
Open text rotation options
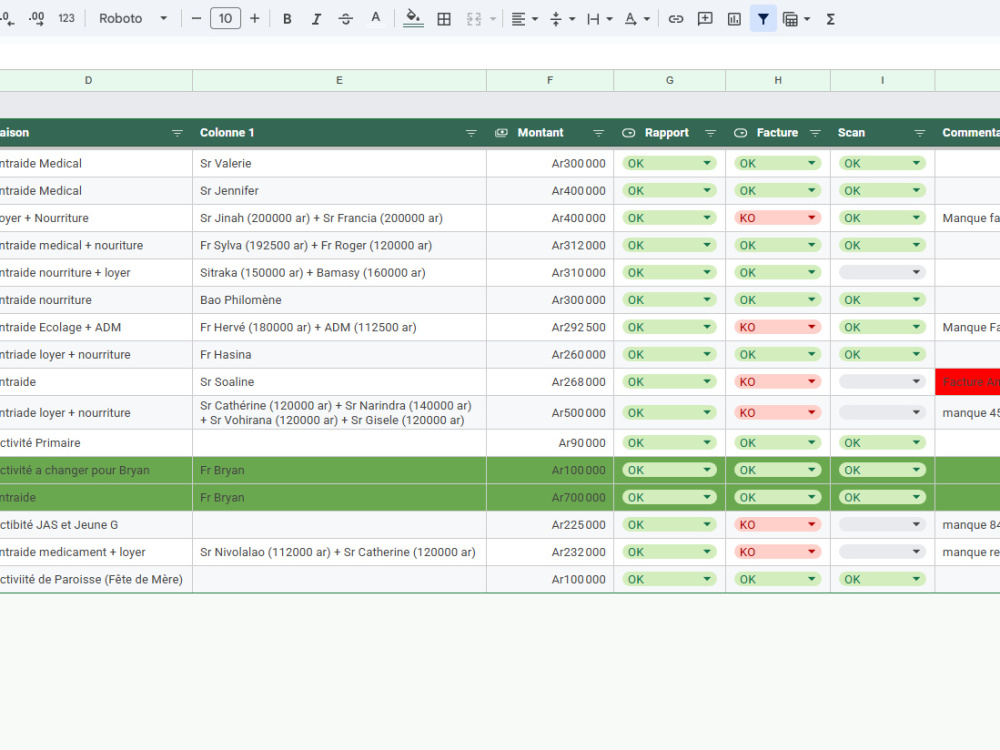(636, 19)
